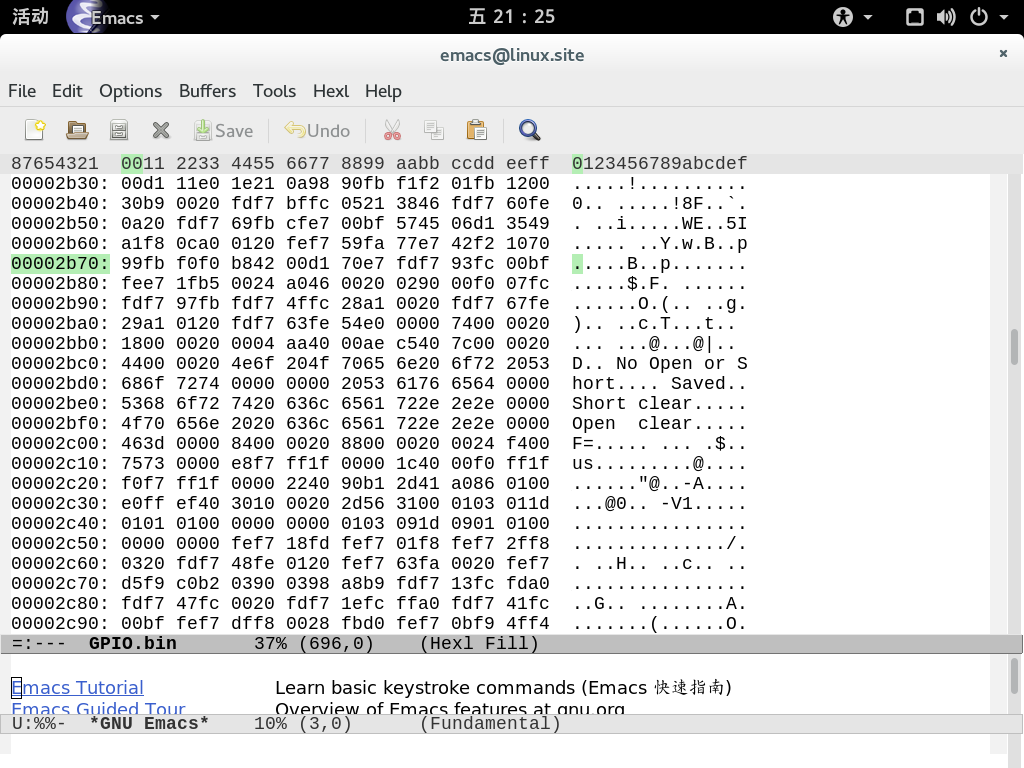Open the Edit menu
The image size is (1024, 768).
click(67, 91)
